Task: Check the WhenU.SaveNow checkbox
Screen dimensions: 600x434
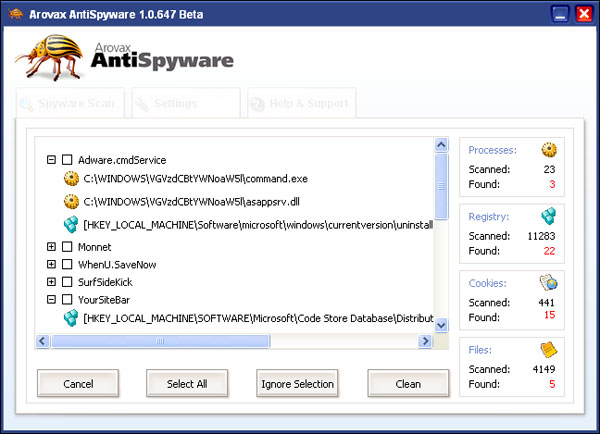Action: pyautogui.click(x=67, y=264)
